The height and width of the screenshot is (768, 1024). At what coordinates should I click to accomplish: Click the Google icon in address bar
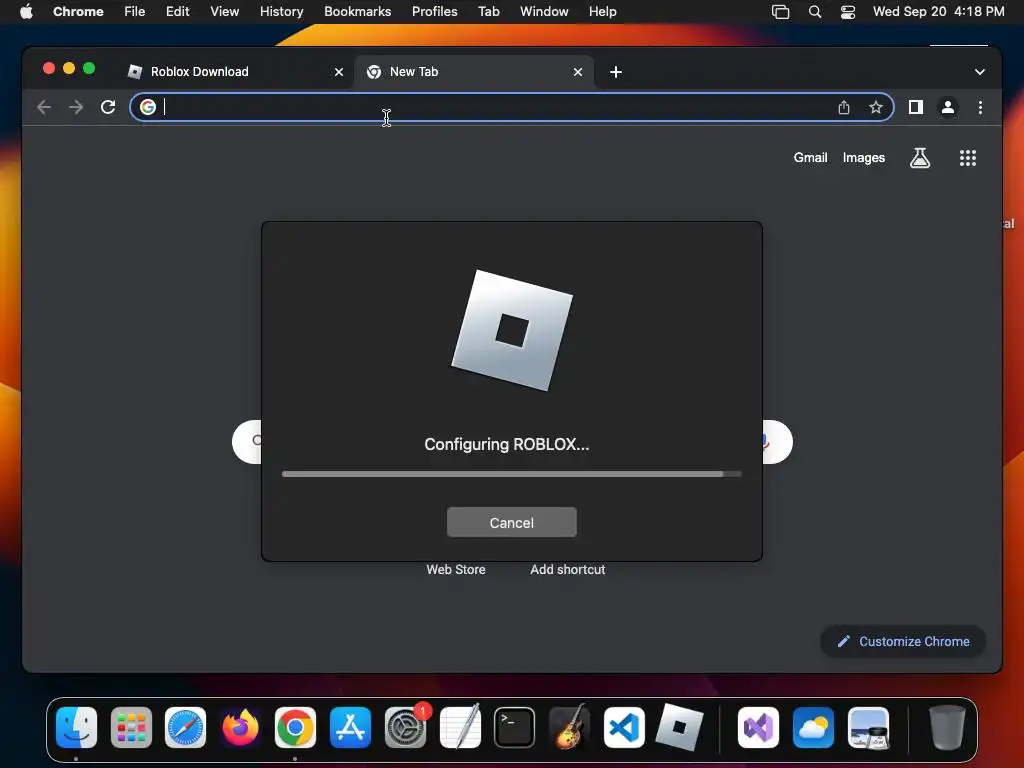tap(148, 107)
